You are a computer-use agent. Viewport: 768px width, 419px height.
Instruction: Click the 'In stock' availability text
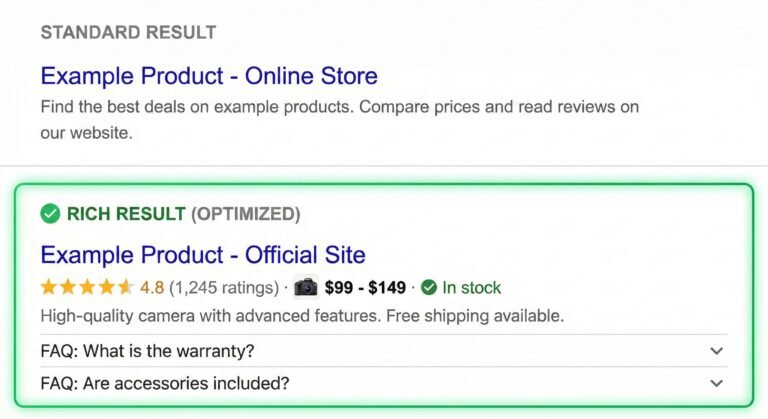[472, 288]
